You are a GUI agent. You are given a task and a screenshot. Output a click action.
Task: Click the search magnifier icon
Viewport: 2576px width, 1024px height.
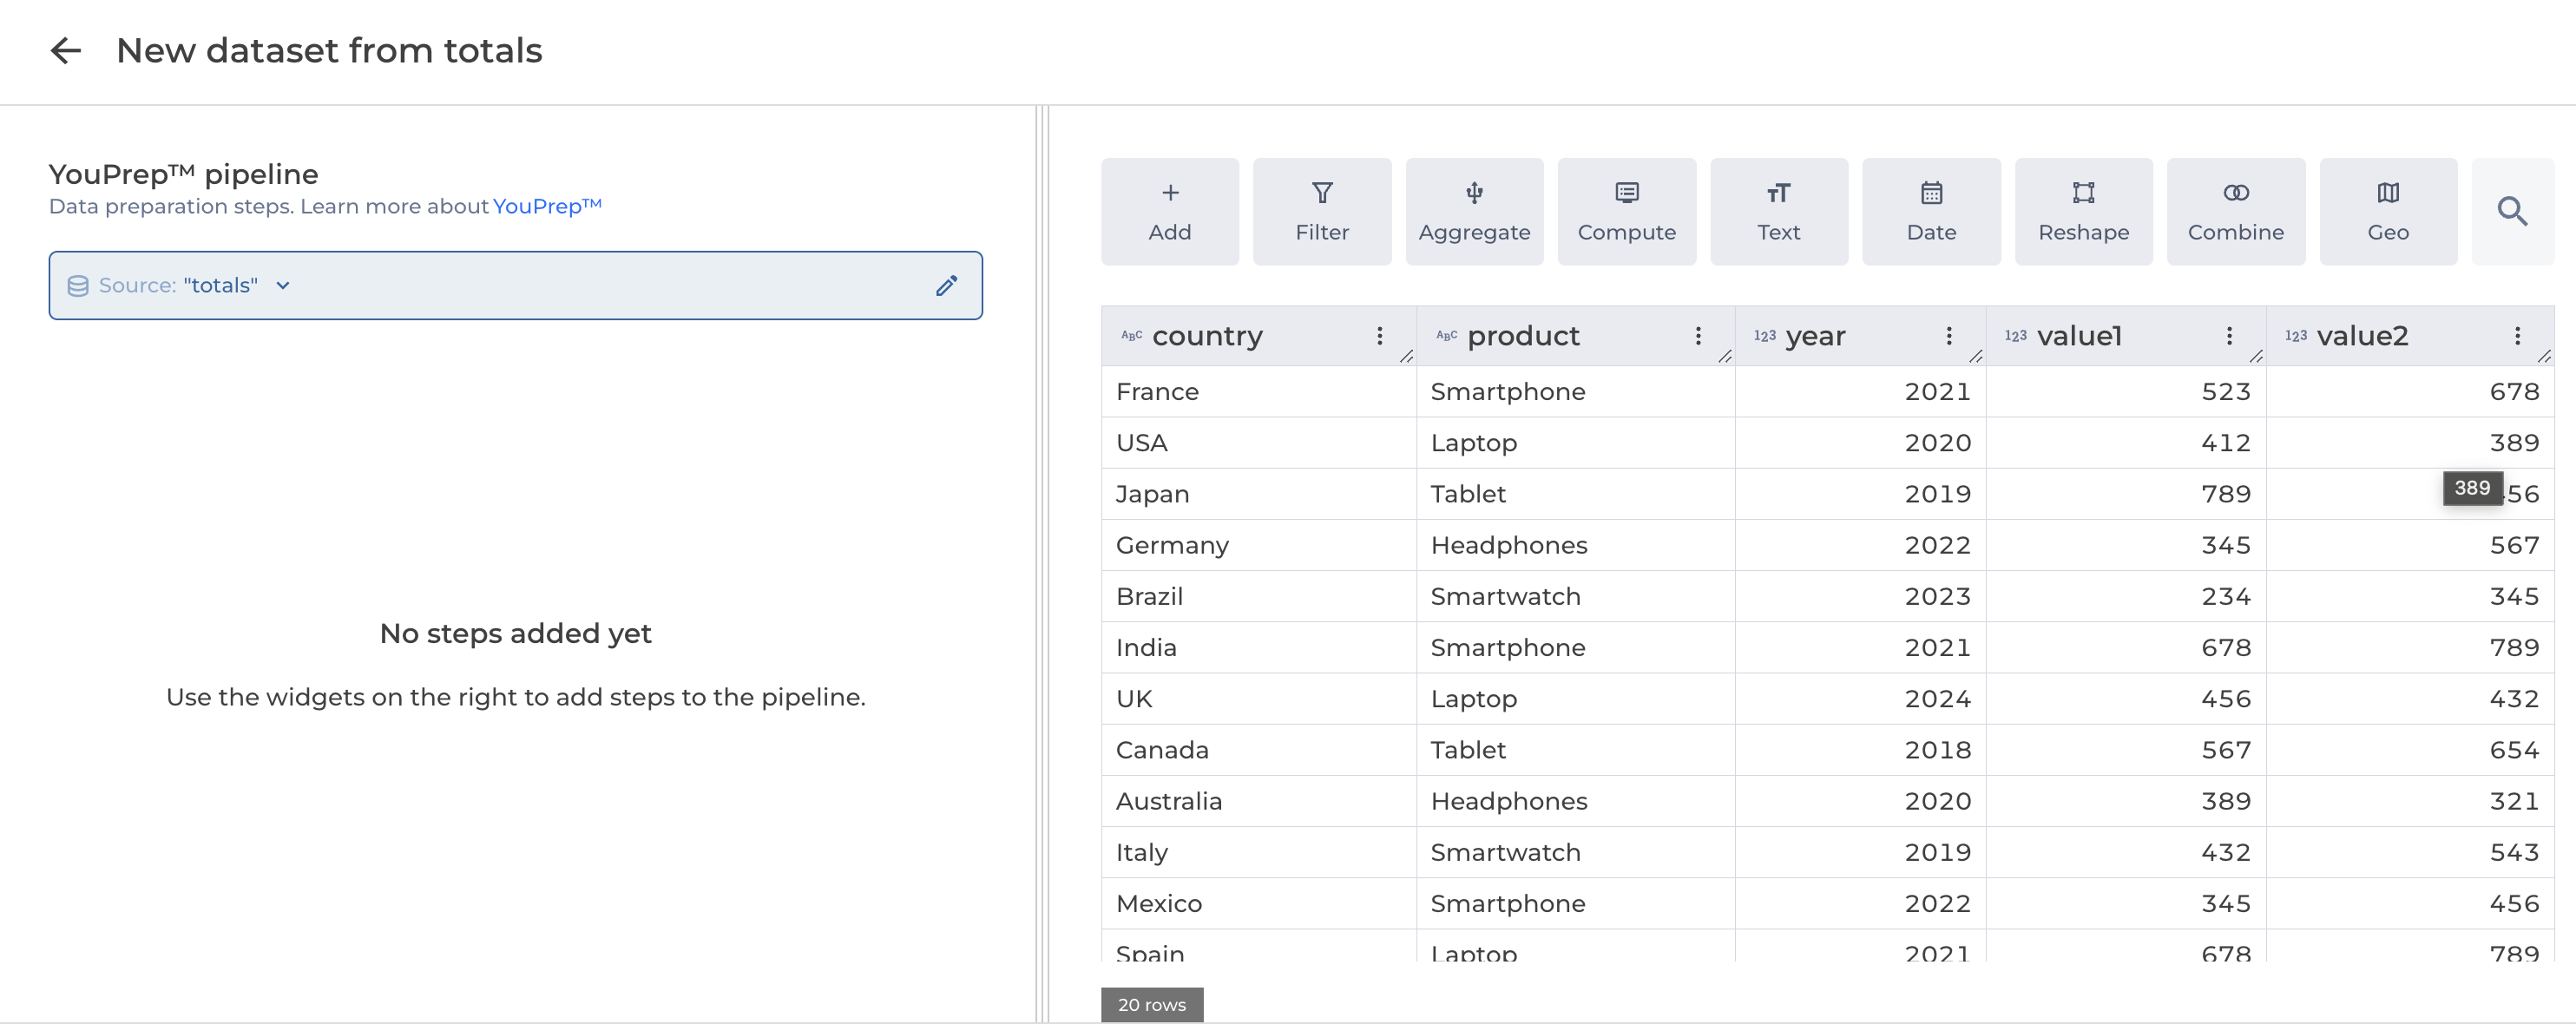tap(2510, 211)
